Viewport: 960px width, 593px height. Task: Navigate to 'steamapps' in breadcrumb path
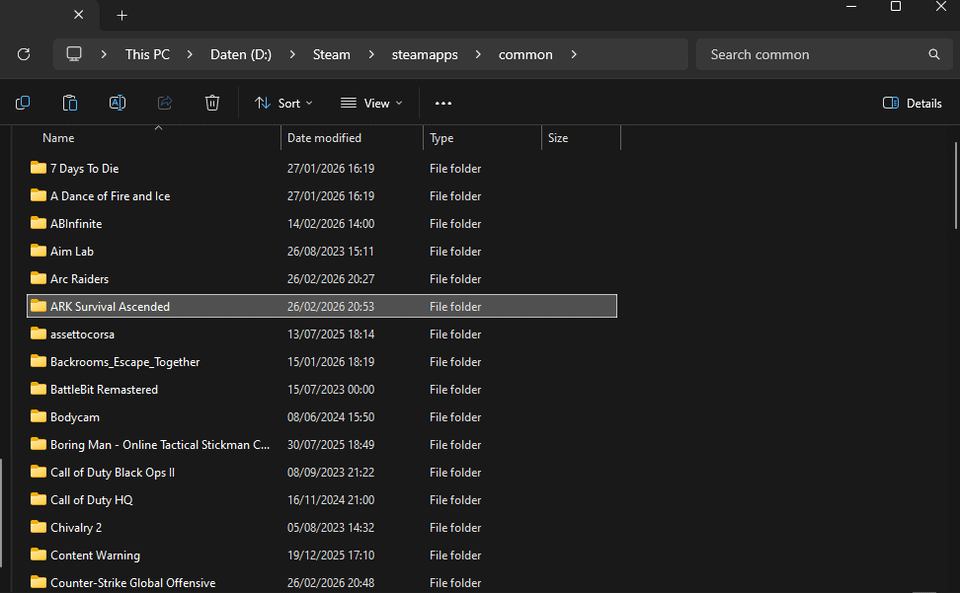(424, 54)
